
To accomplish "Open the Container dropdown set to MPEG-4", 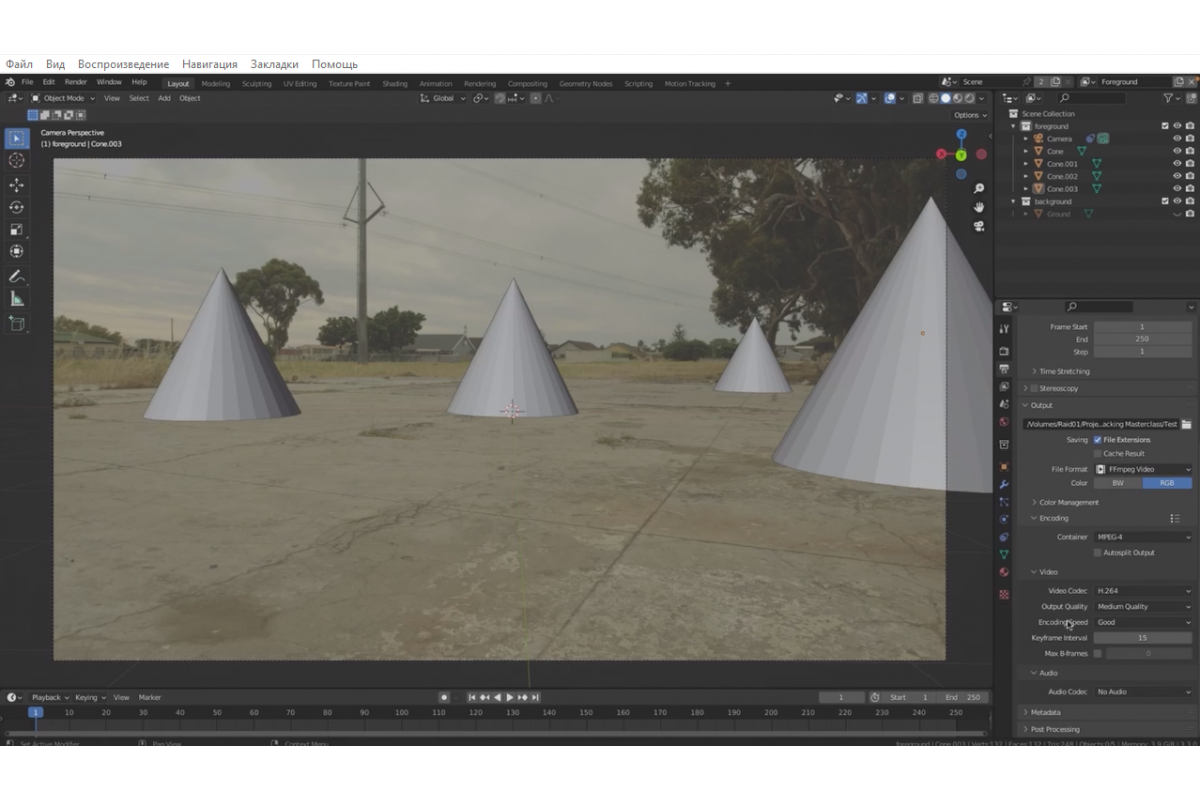I will coord(1143,537).
